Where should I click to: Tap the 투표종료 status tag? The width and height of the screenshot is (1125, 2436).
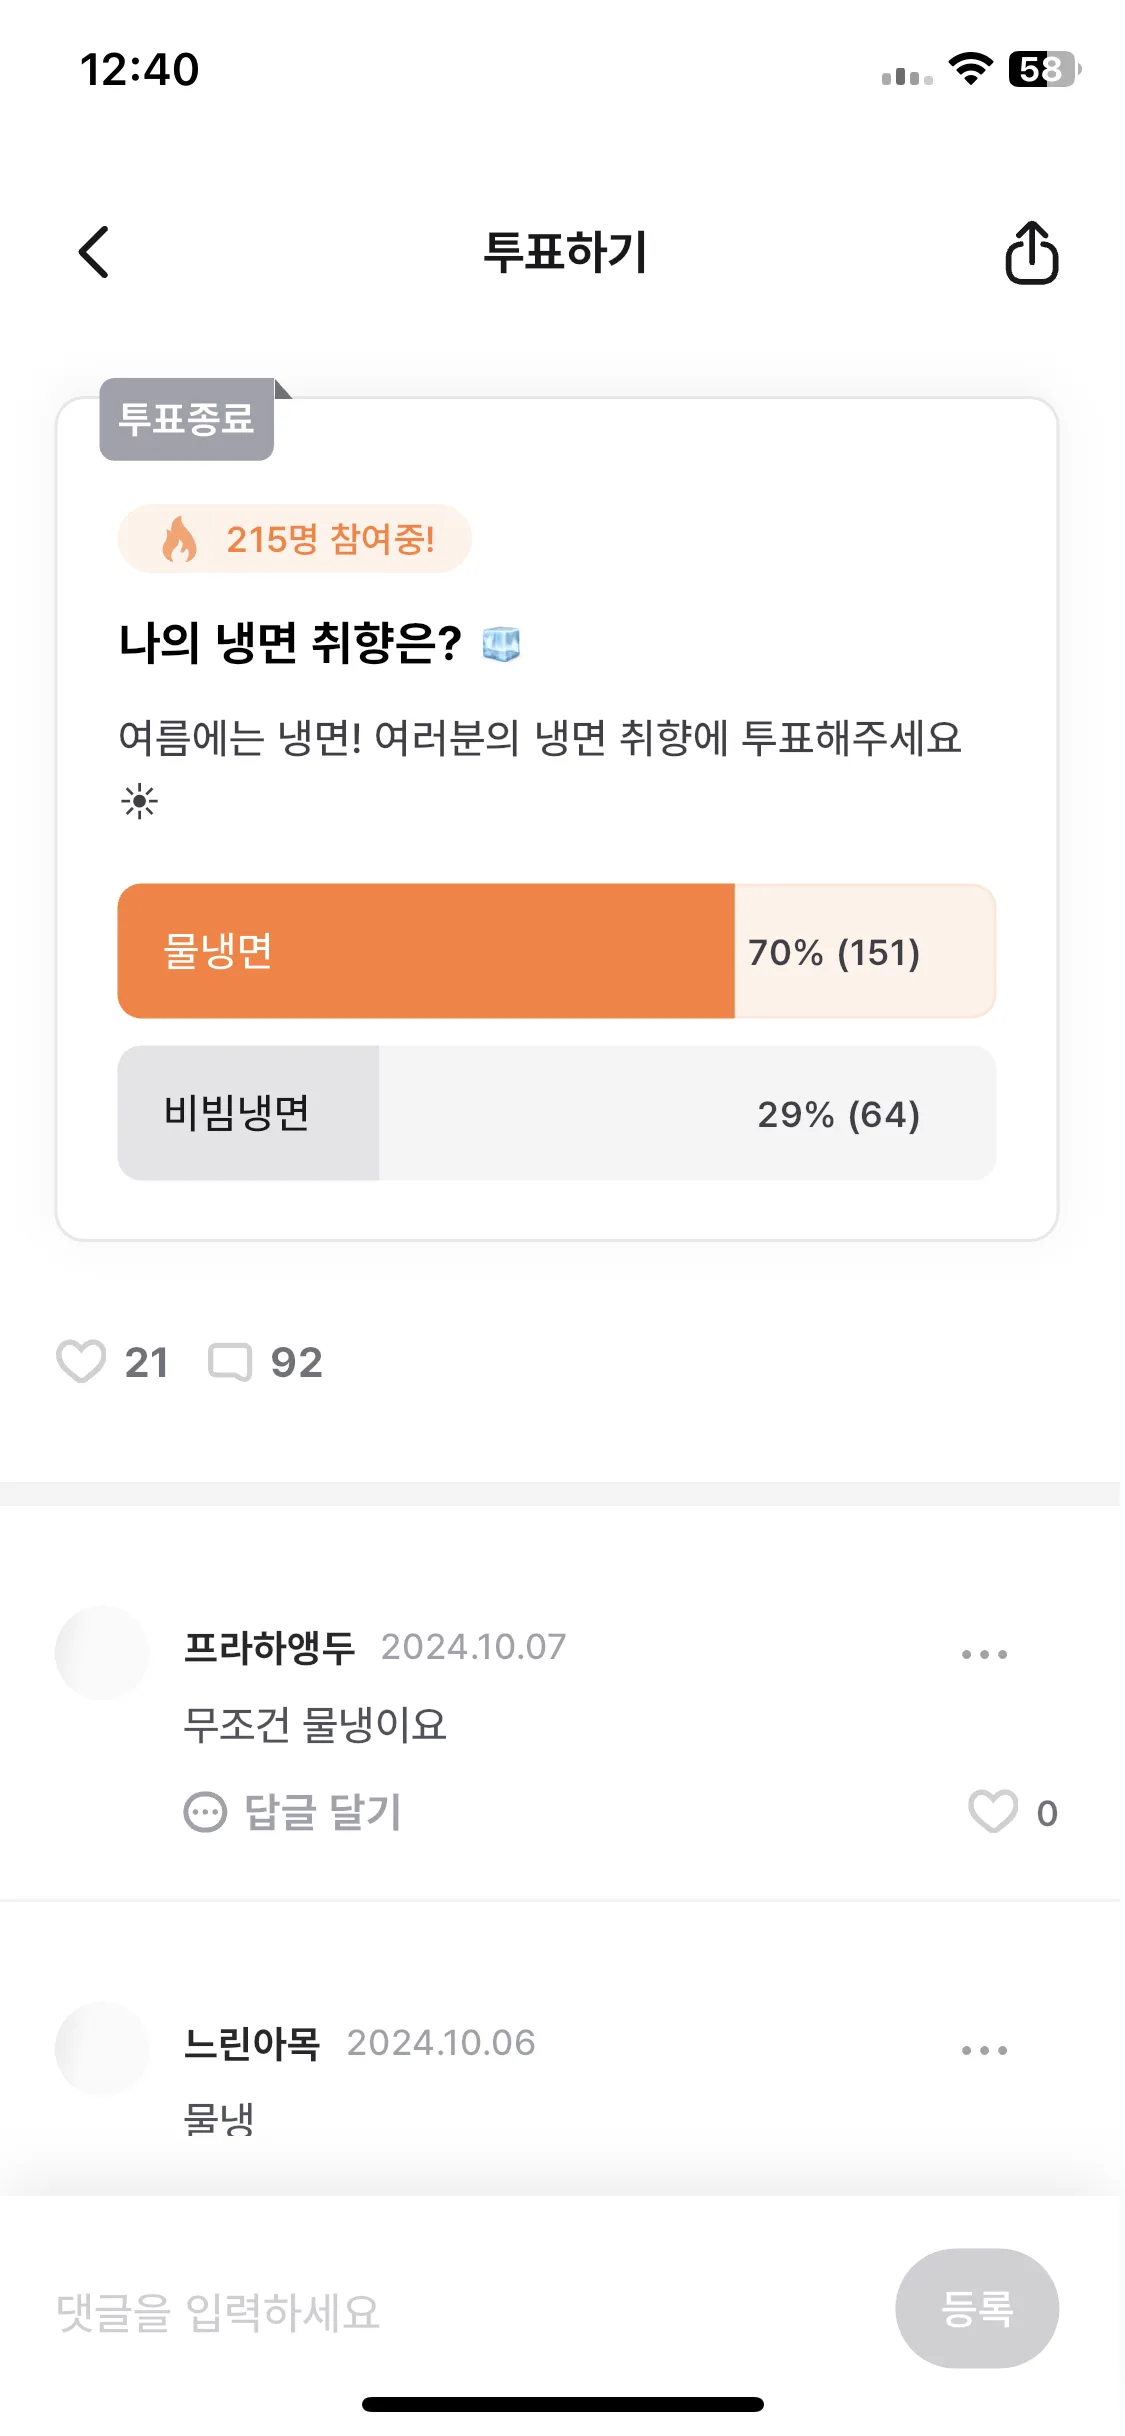pyautogui.click(x=187, y=419)
